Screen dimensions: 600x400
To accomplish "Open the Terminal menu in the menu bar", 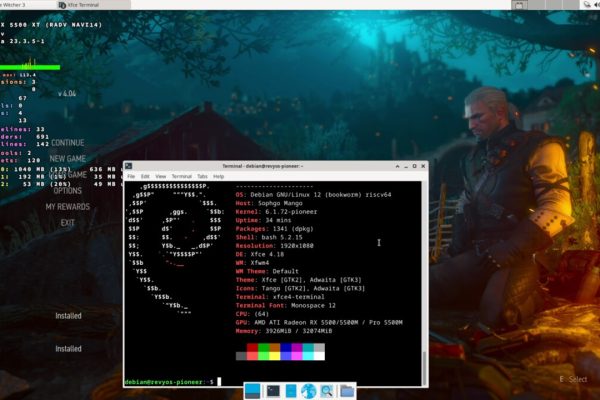I will pos(181,176).
